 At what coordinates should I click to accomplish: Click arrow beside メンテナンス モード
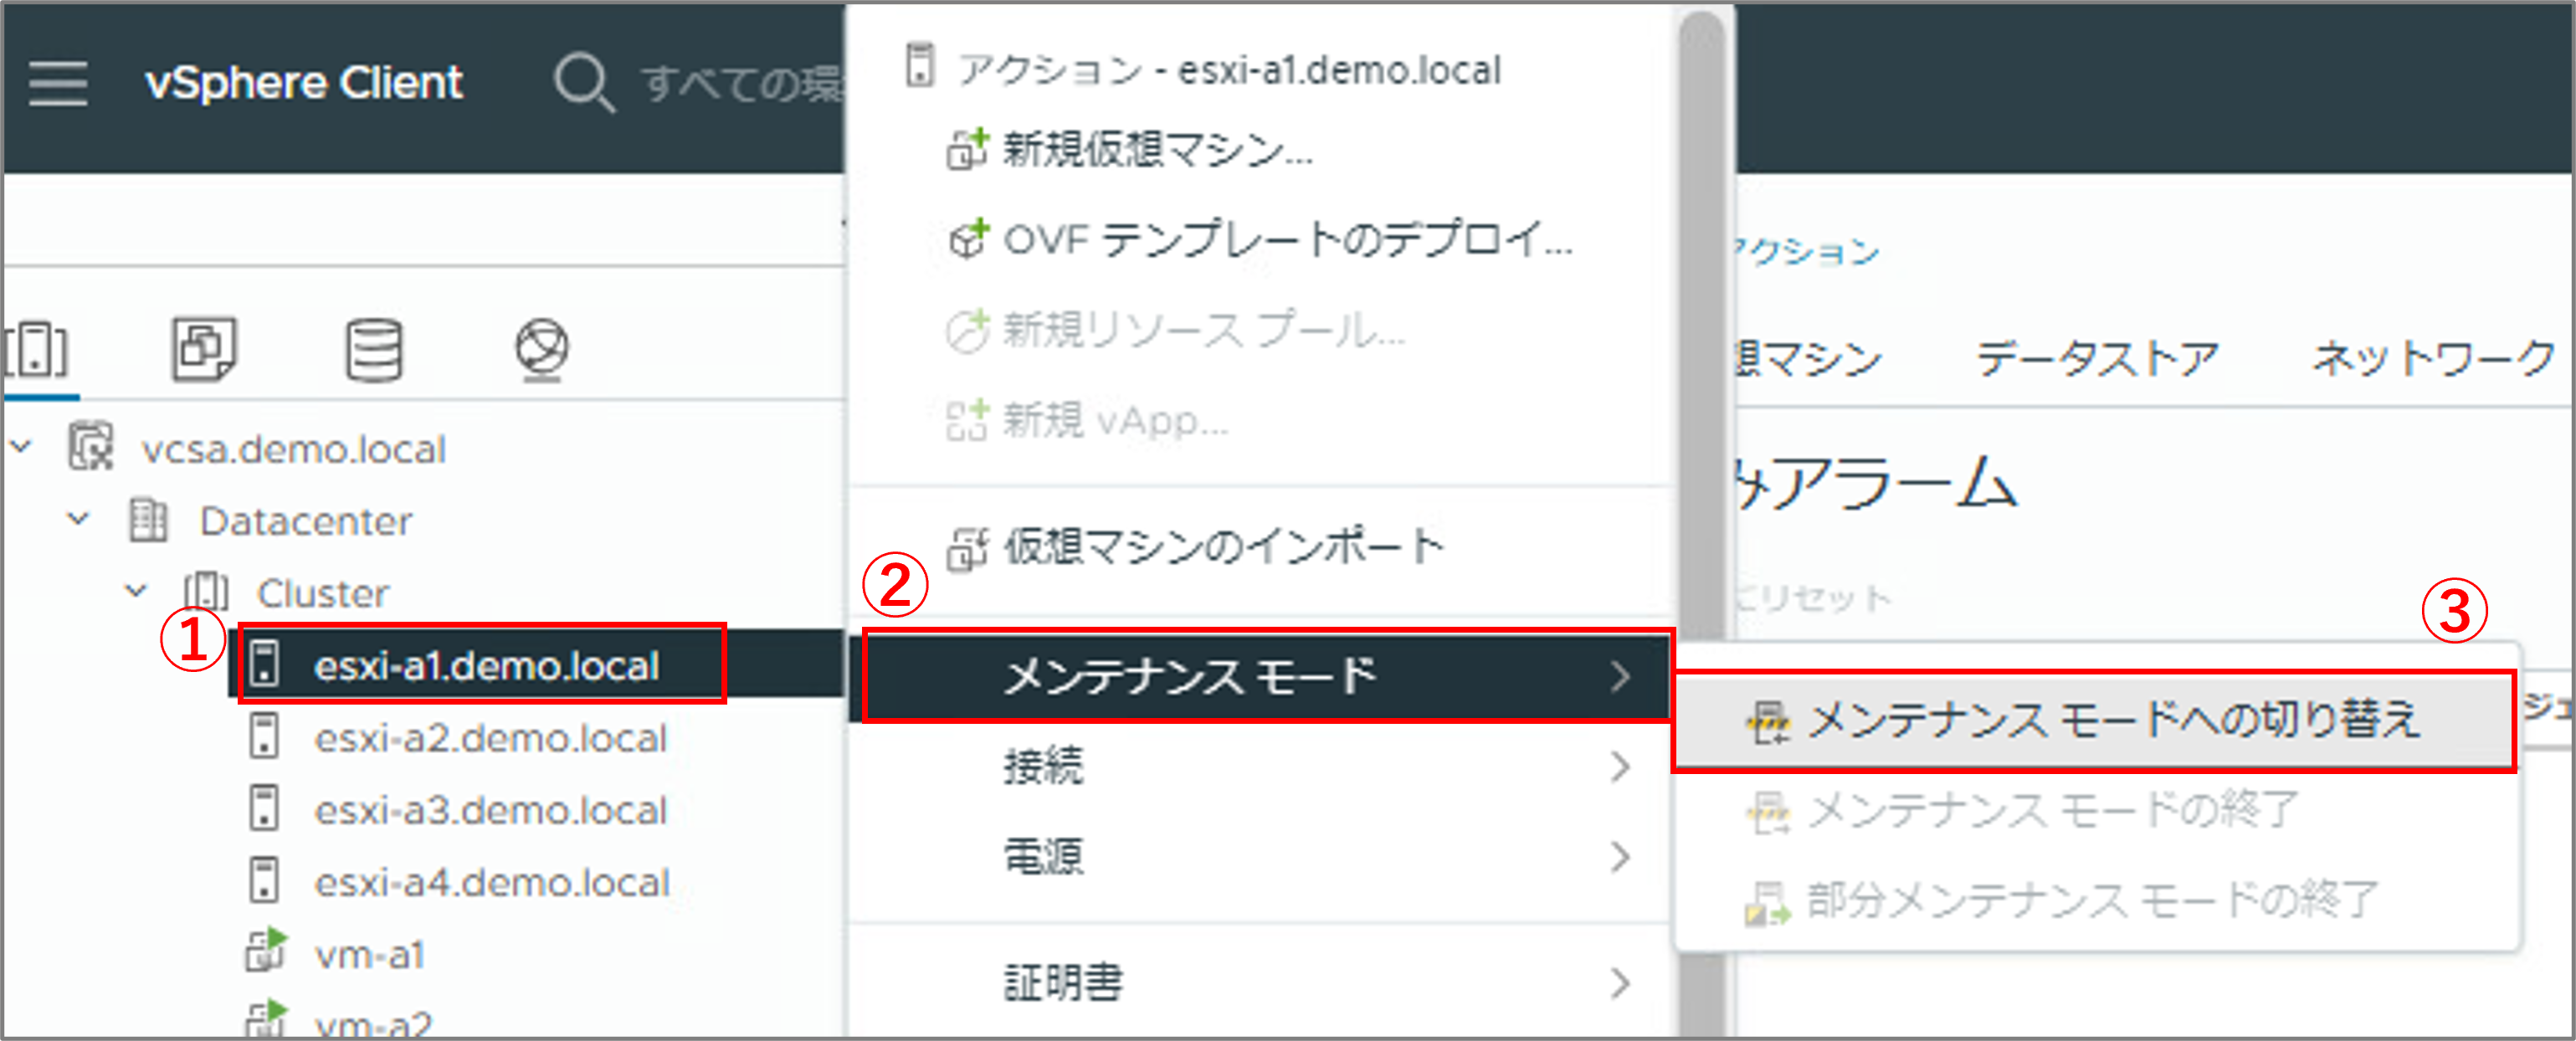pos(1621,677)
